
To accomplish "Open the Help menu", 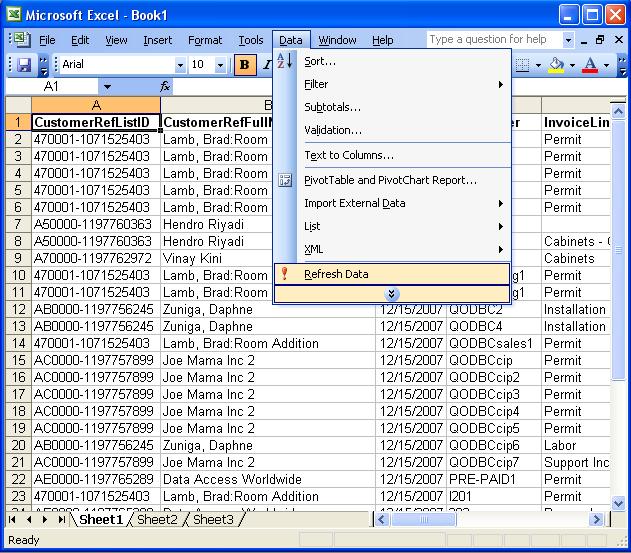I will pyautogui.click(x=383, y=40).
